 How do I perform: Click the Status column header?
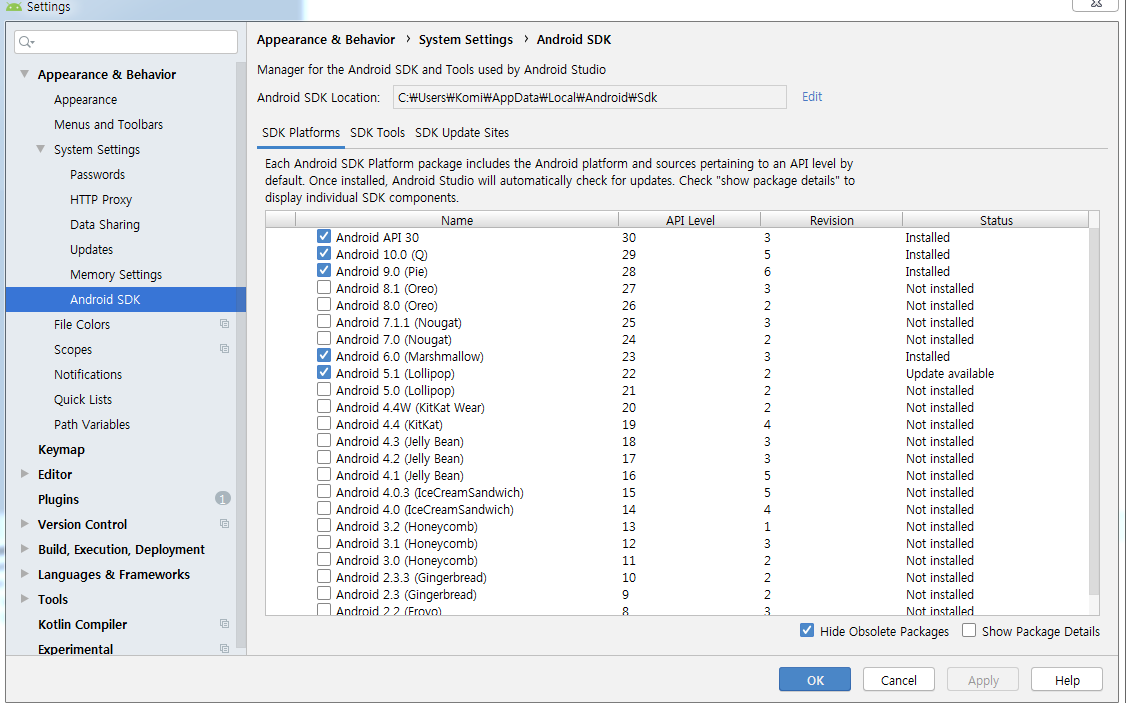[996, 220]
